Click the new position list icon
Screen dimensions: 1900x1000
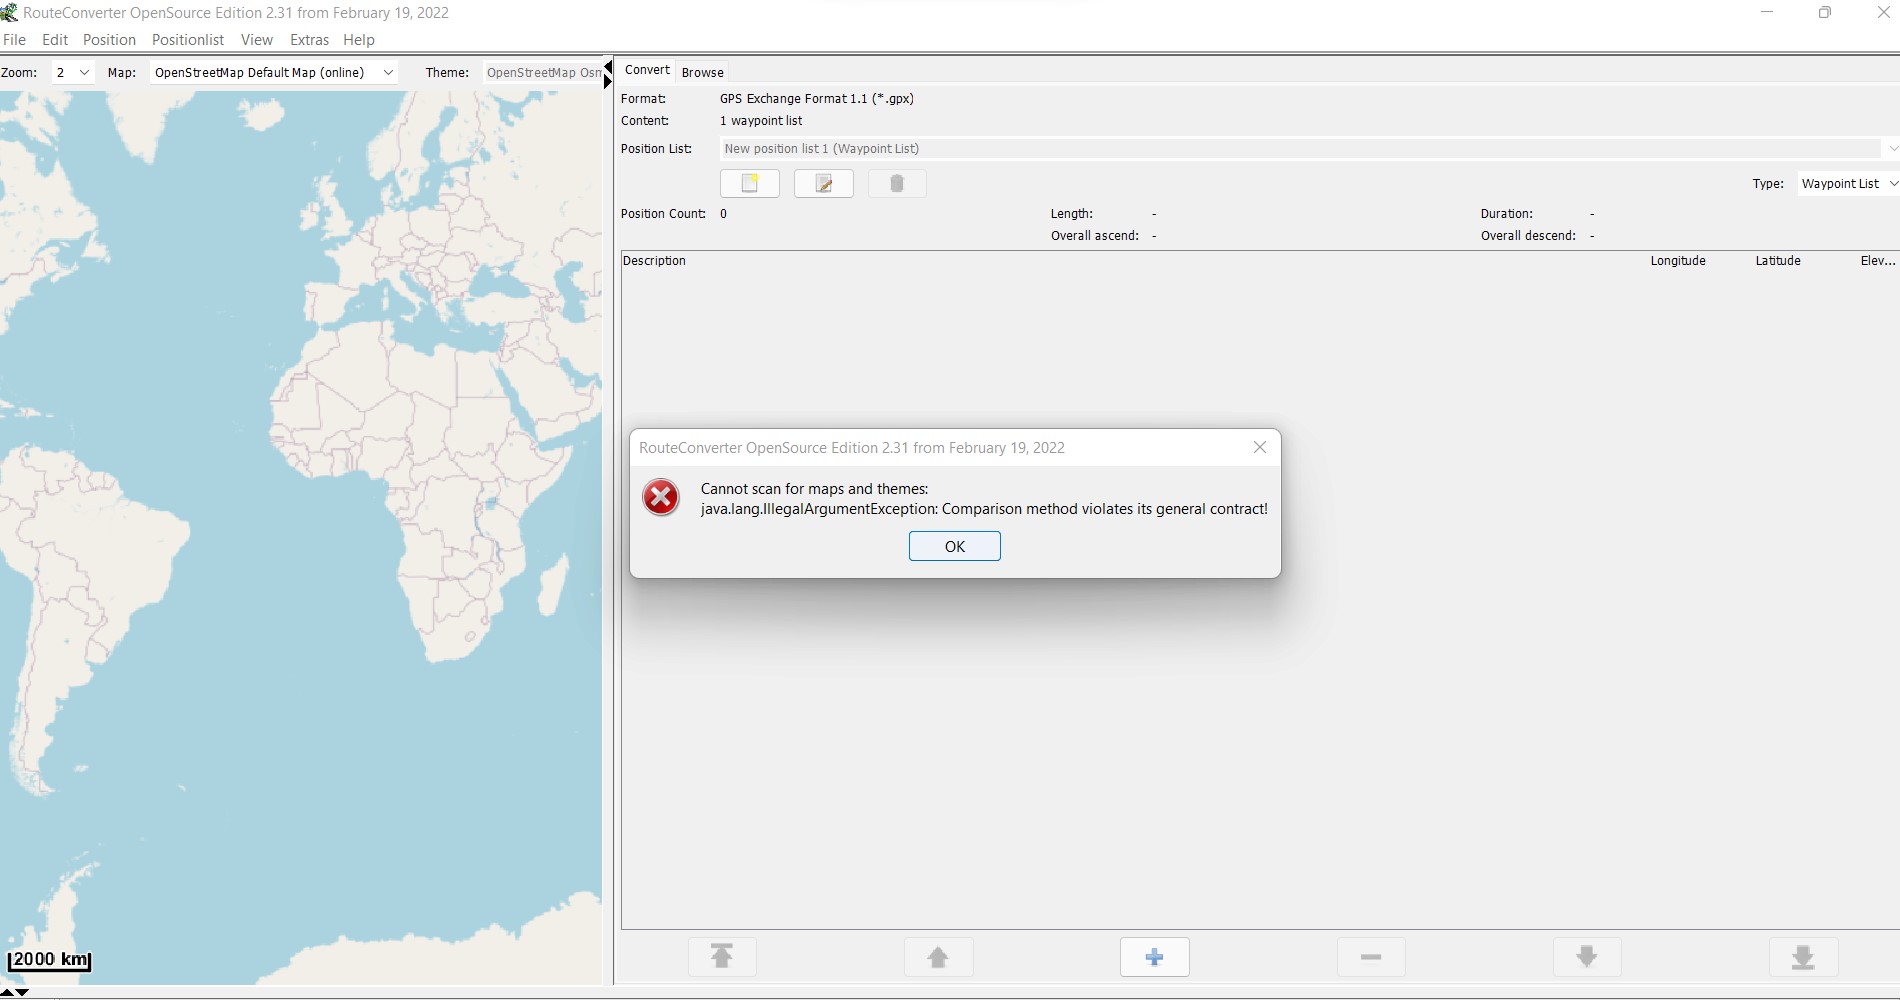coord(749,184)
